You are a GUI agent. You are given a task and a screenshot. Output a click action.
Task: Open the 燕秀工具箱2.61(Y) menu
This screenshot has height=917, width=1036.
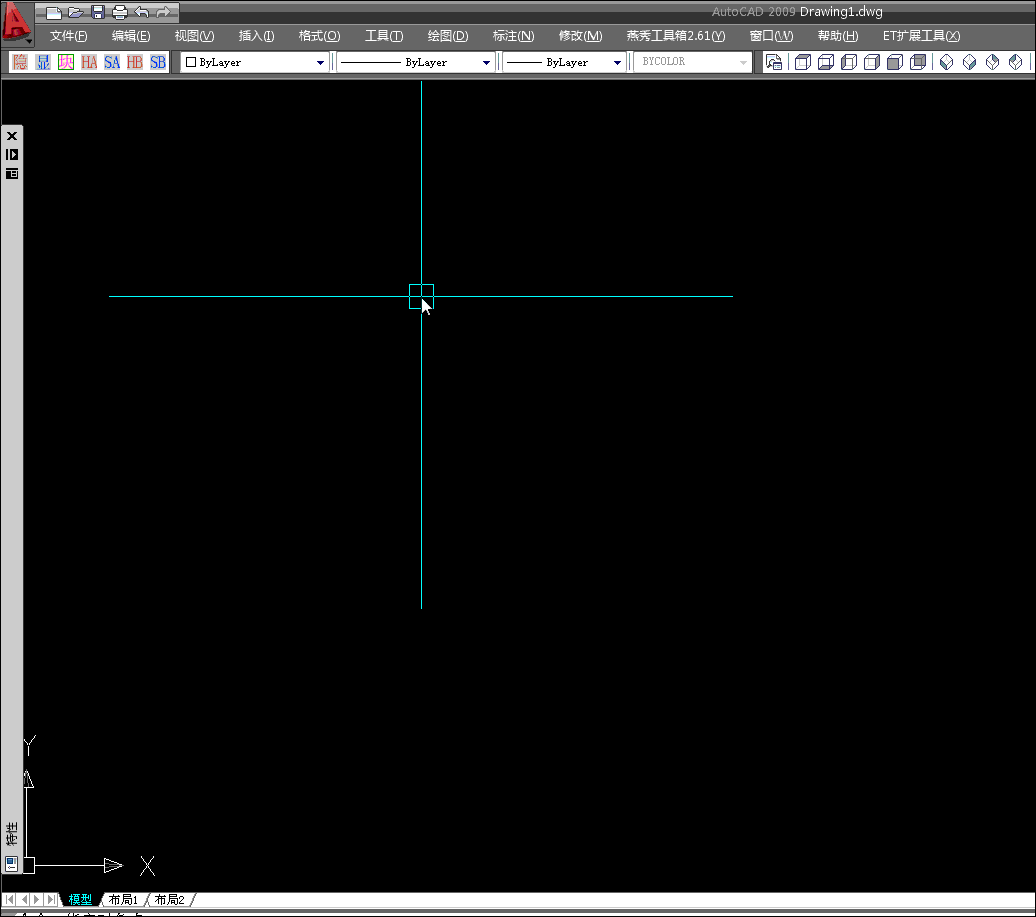676,36
